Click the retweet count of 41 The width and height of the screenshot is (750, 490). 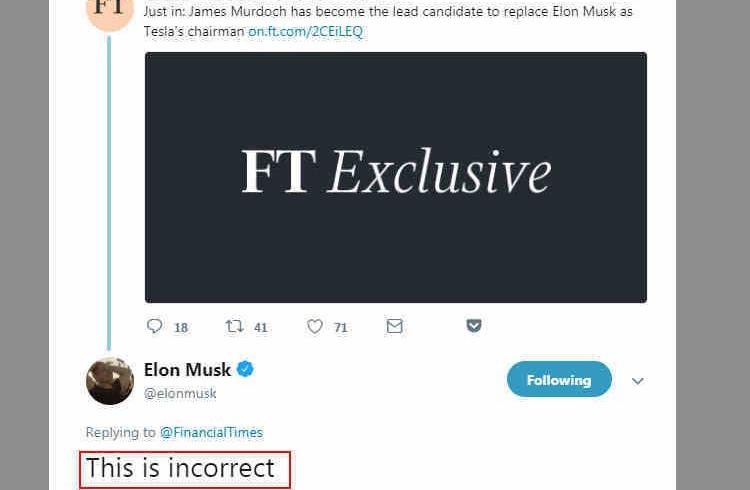click(x=261, y=327)
